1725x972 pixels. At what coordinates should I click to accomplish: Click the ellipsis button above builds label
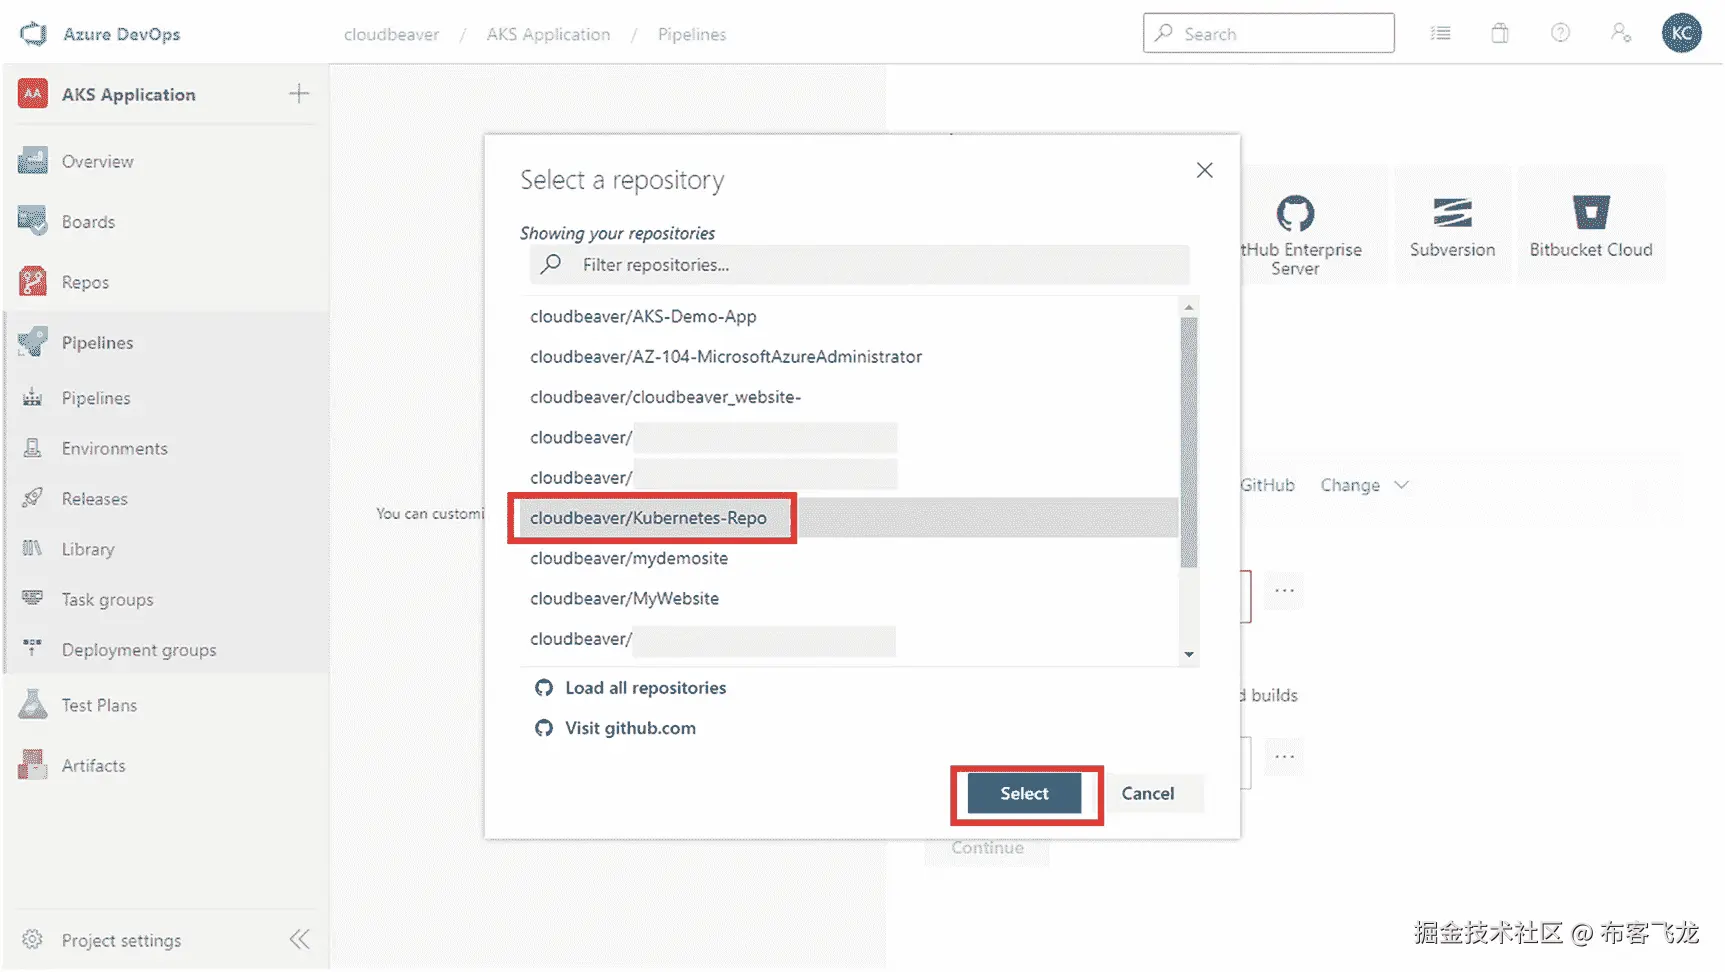coord(1285,591)
